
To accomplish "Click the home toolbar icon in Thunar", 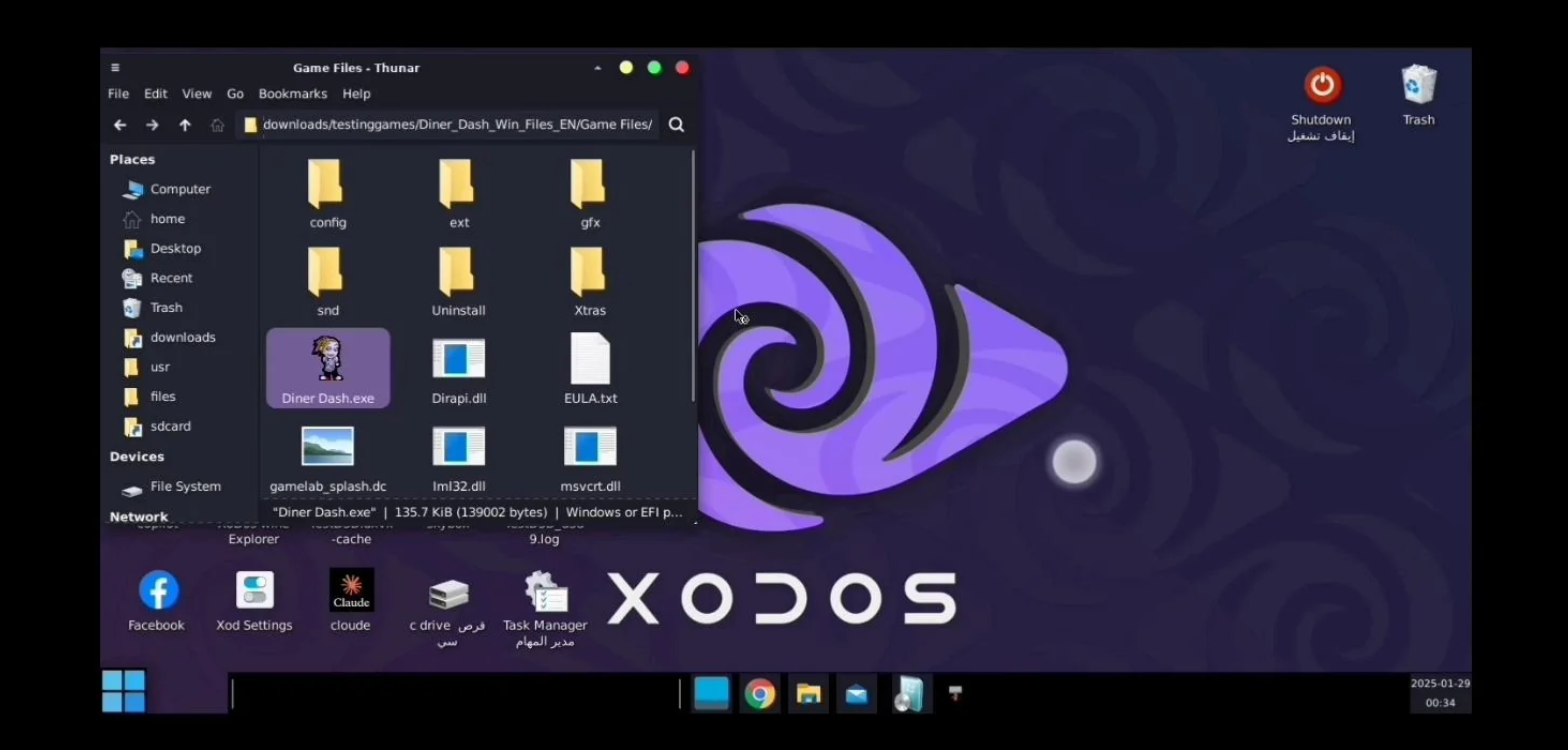I will point(217,125).
